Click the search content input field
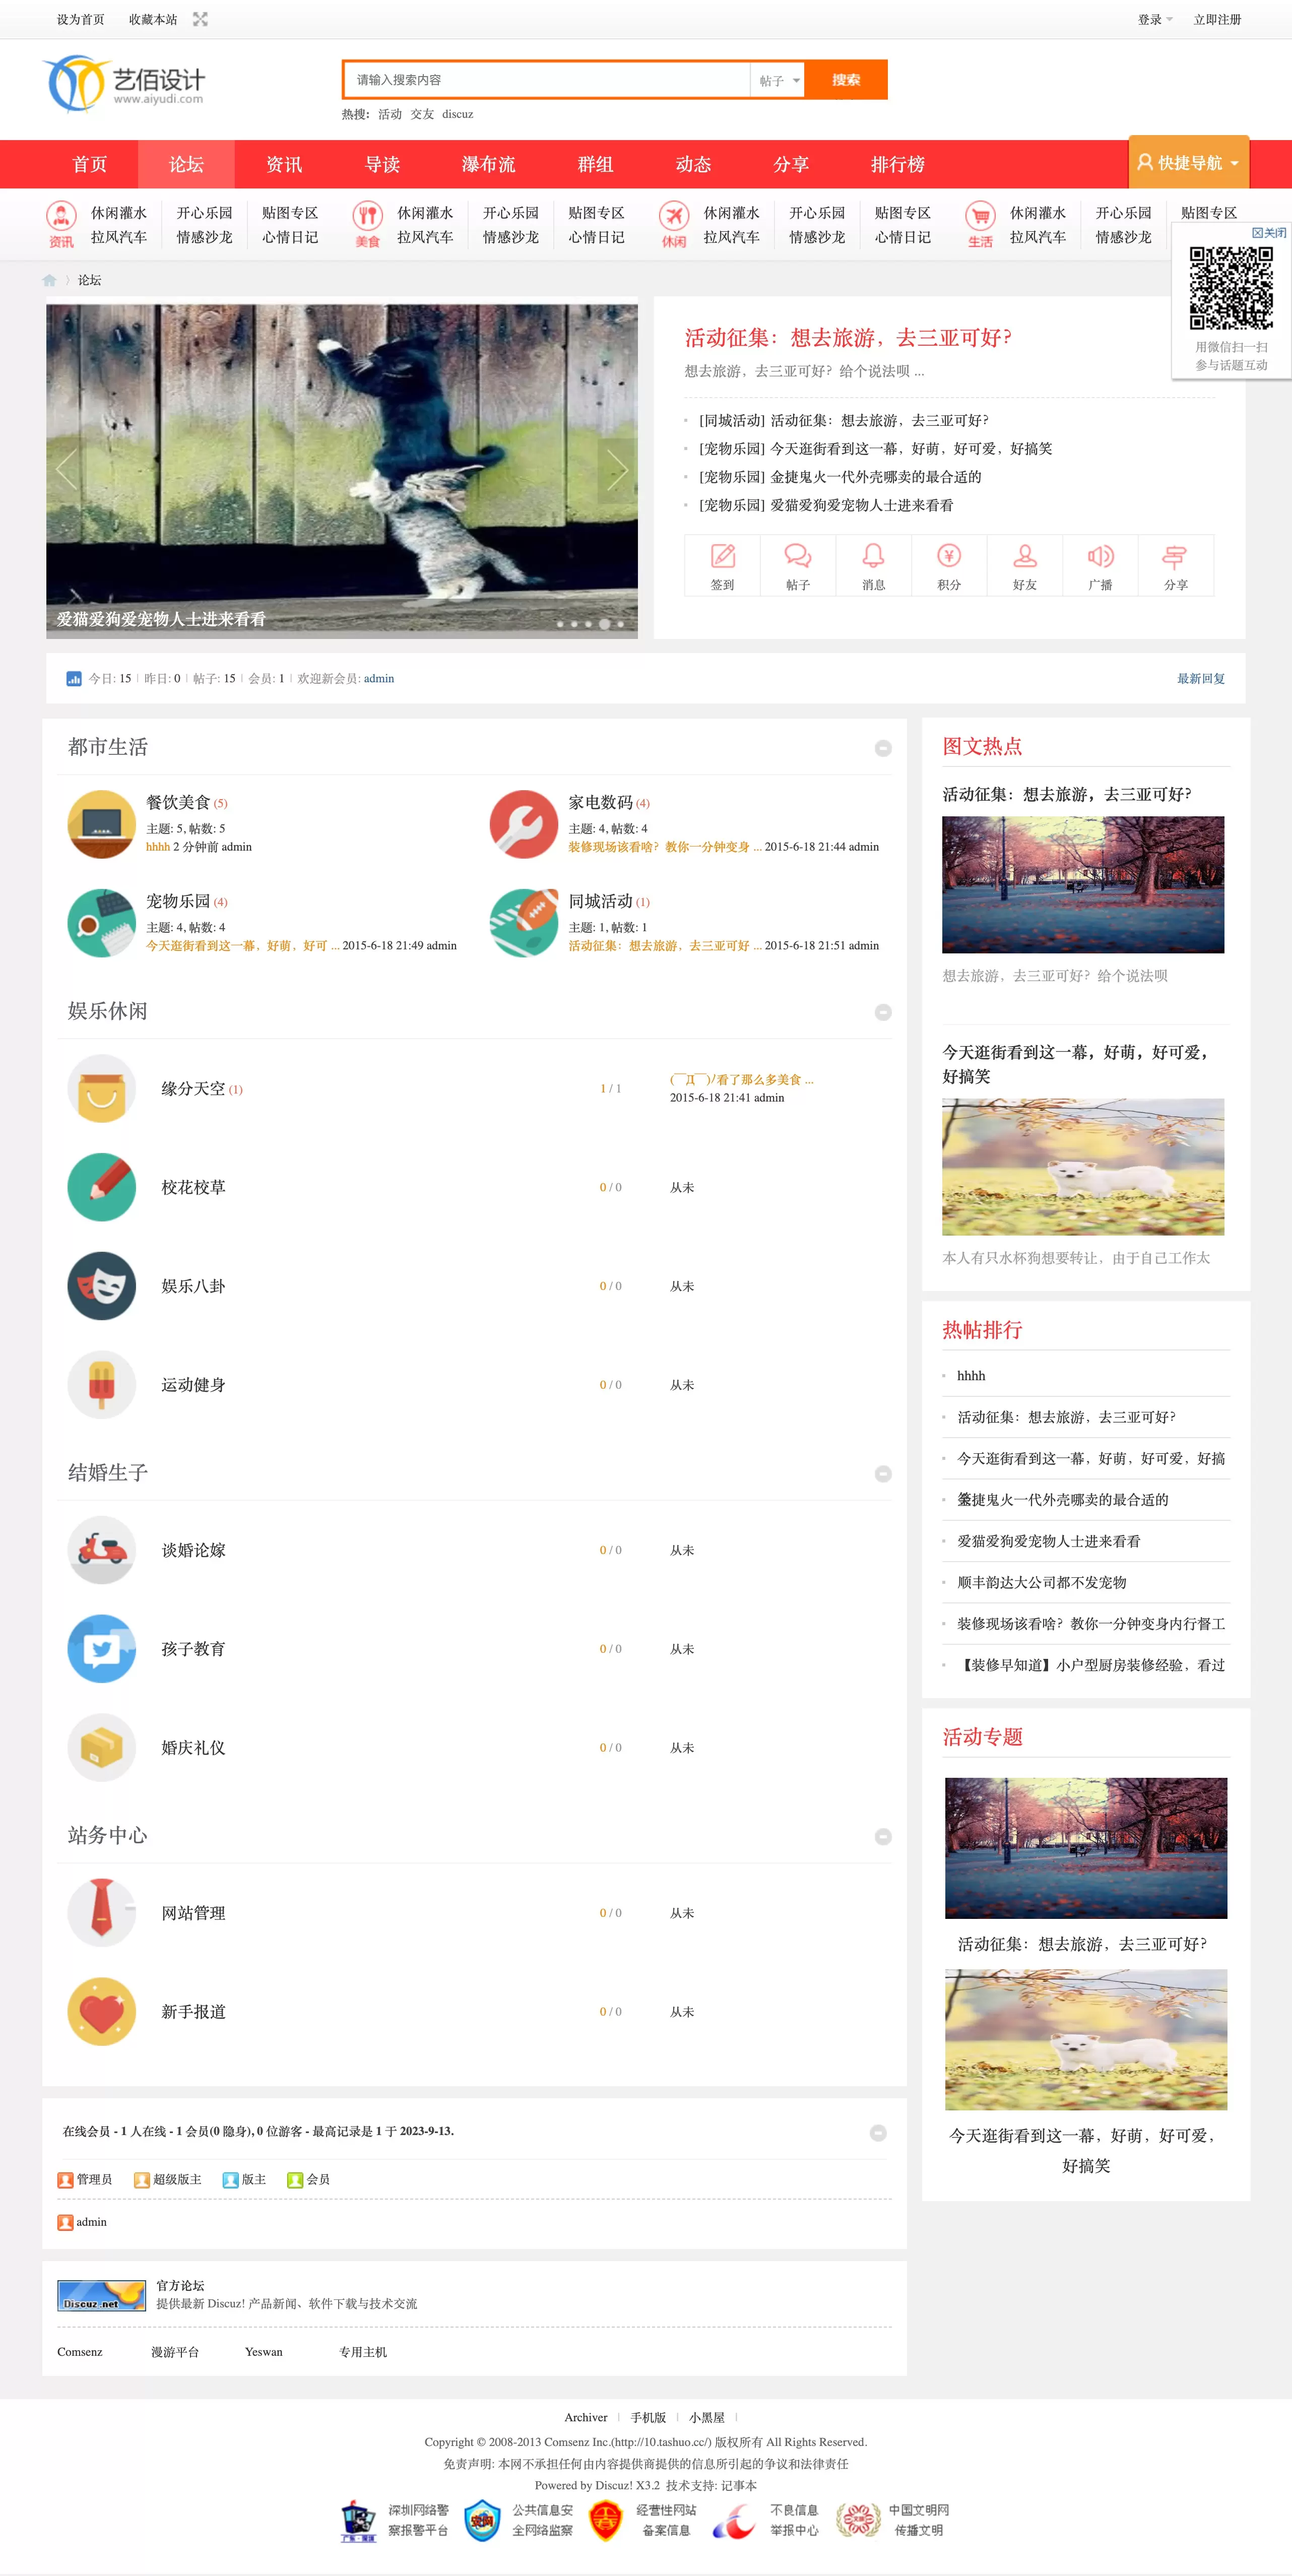Screen dimensions: 1292x2576 click(547, 80)
